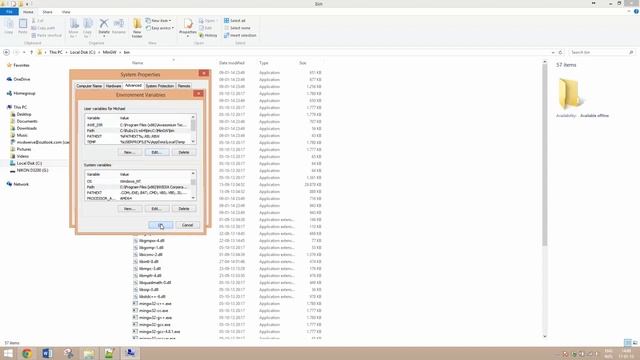Click Delete under user variables
This screenshot has width=640, height=360.
click(x=184, y=152)
